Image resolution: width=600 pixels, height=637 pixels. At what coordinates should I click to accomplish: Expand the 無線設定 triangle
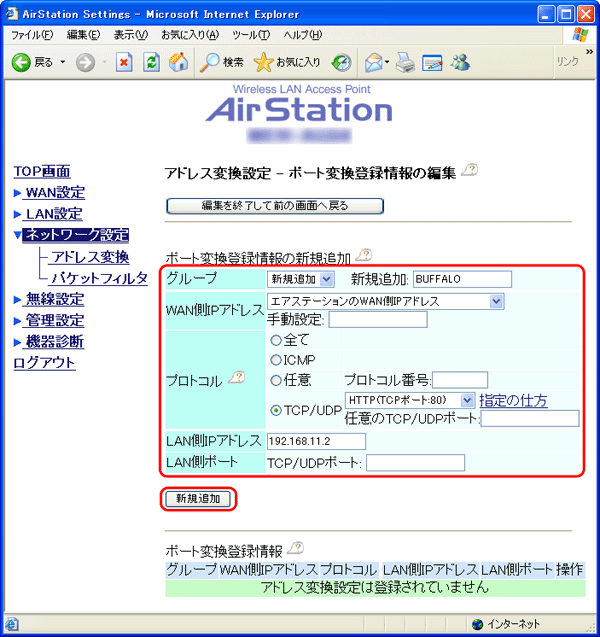17,300
